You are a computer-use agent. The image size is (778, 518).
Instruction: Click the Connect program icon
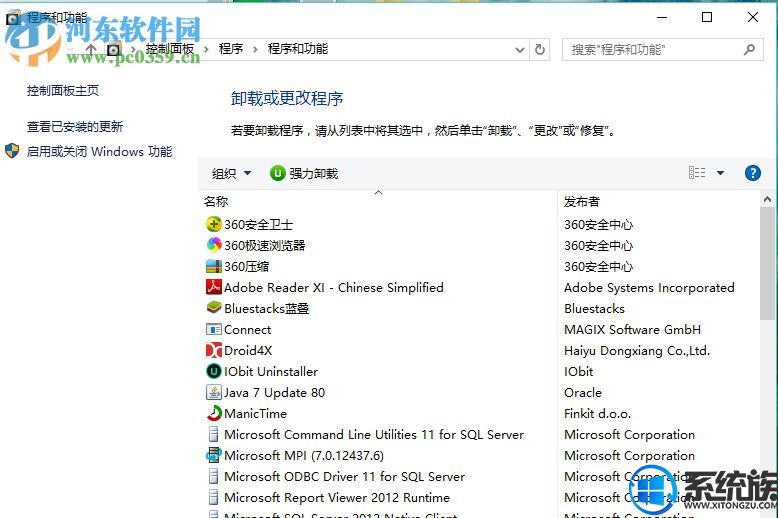[213, 329]
